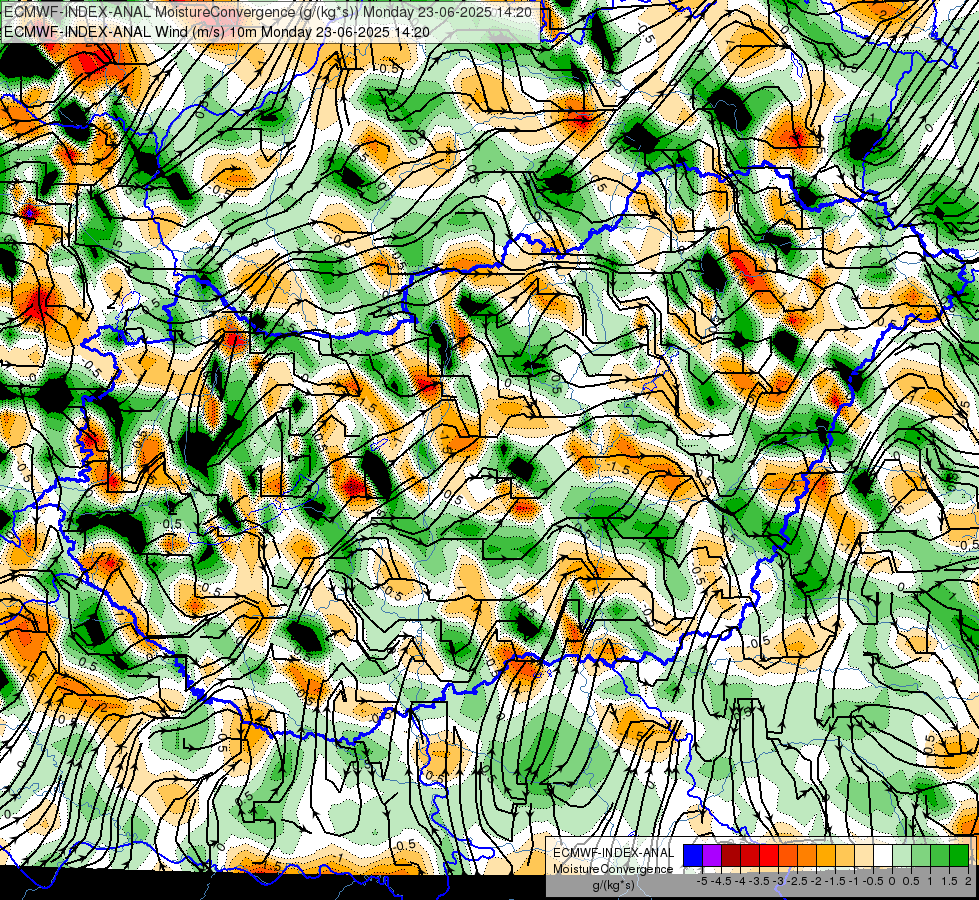Select the darkest green legend swatch
Screen dimensions: 979x900
[959, 855]
